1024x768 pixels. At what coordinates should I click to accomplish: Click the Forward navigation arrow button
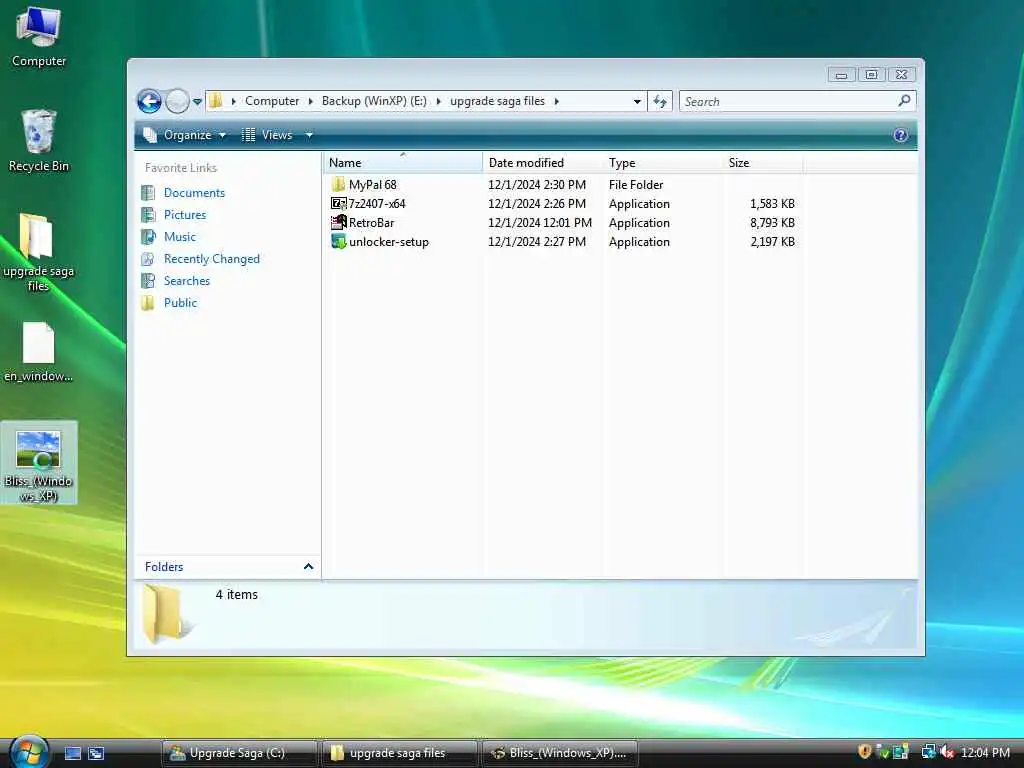click(177, 101)
